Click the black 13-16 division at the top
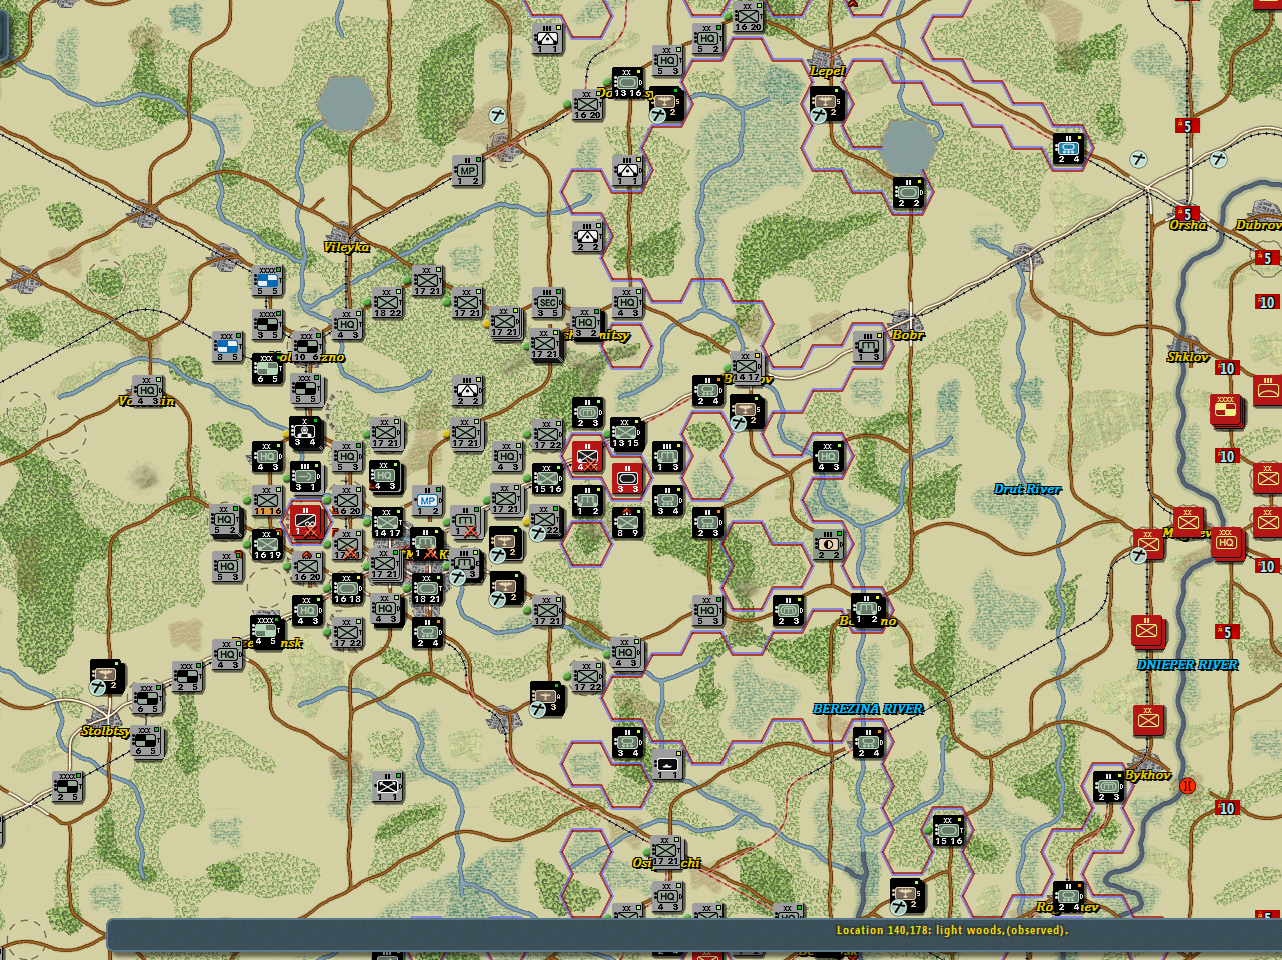The image size is (1282, 960). tap(627, 83)
